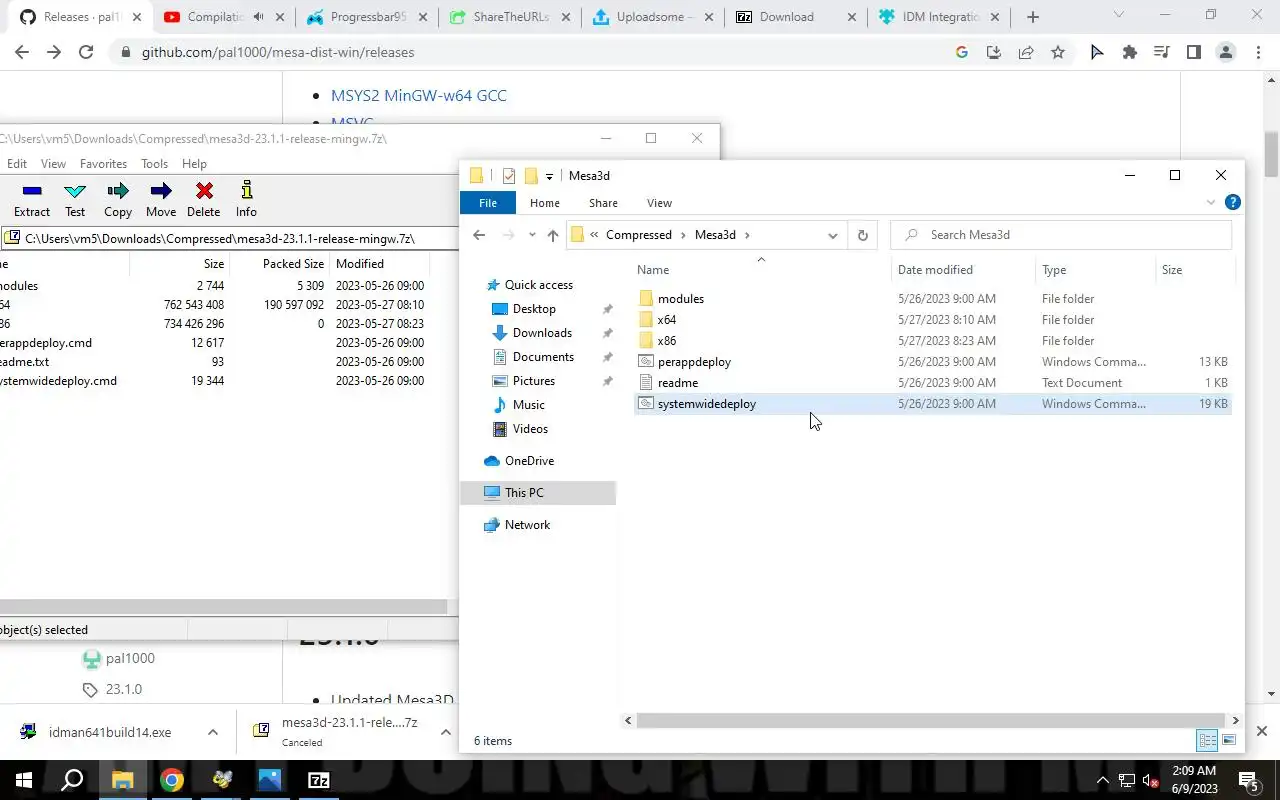The width and height of the screenshot is (1280, 800).
Task: Open idman641build14.exe download options
Action: (x=213, y=732)
